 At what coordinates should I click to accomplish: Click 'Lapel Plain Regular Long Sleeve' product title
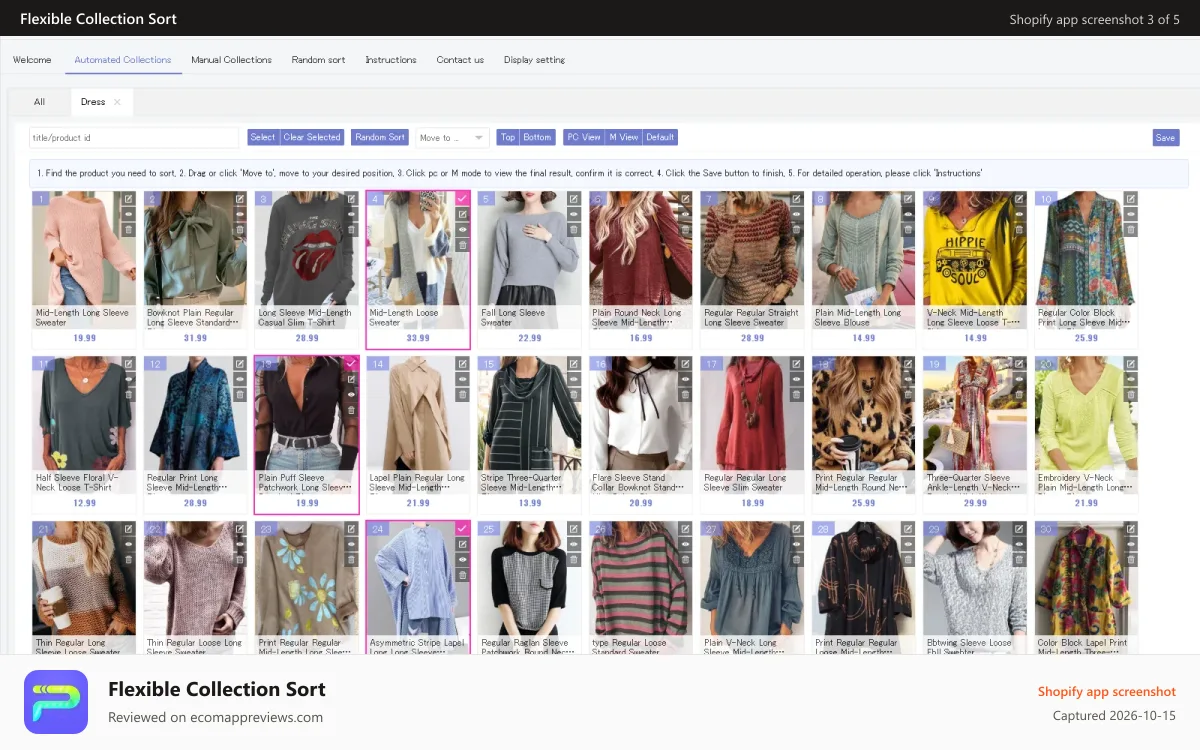point(418,482)
